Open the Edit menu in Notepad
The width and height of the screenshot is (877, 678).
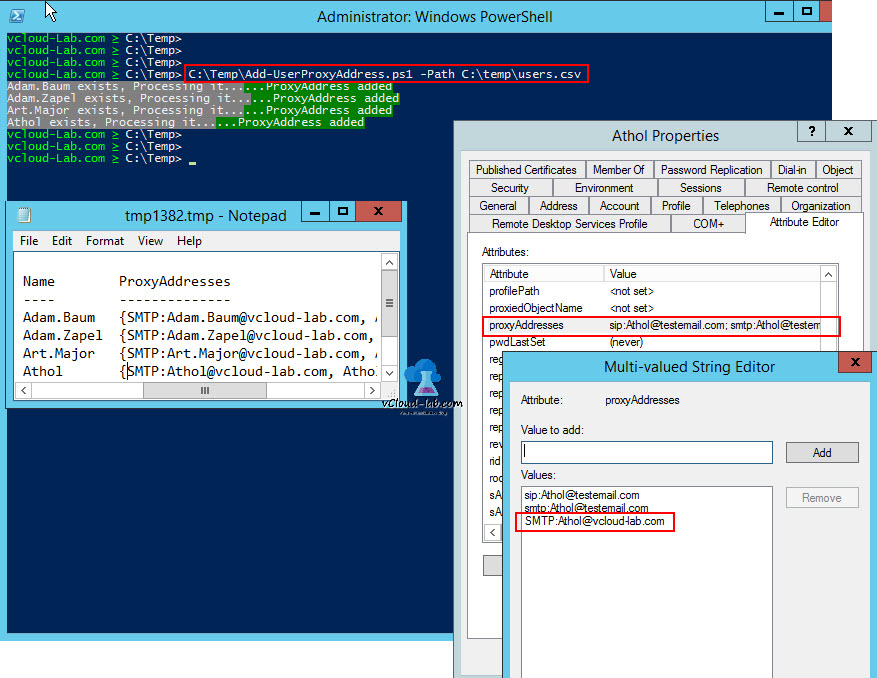[60, 240]
